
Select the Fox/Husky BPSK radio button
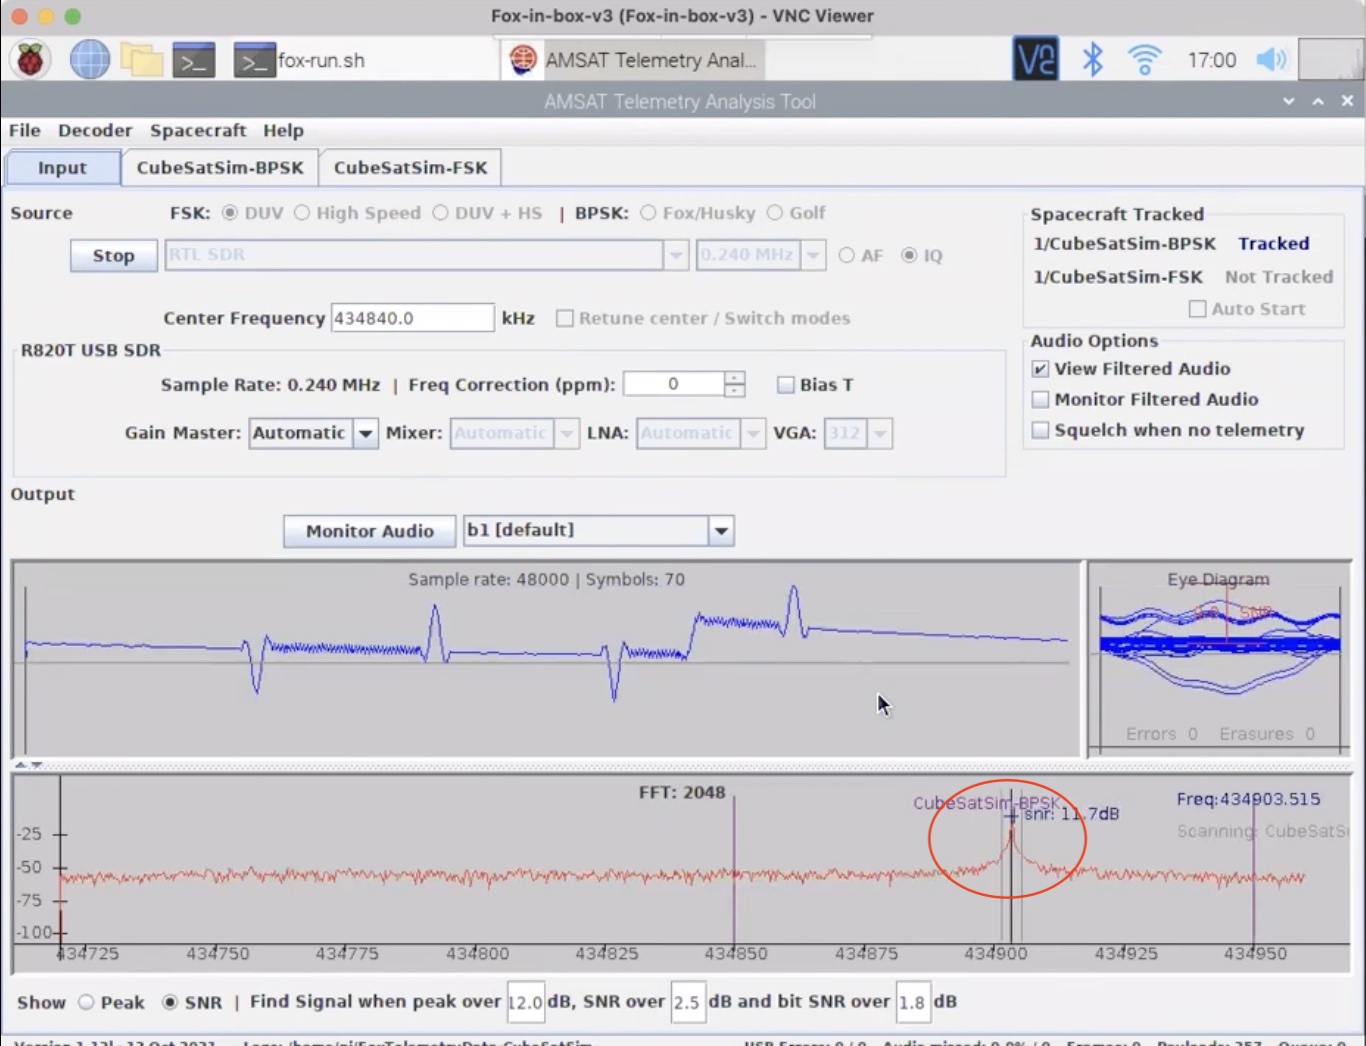pyautogui.click(x=648, y=213)
